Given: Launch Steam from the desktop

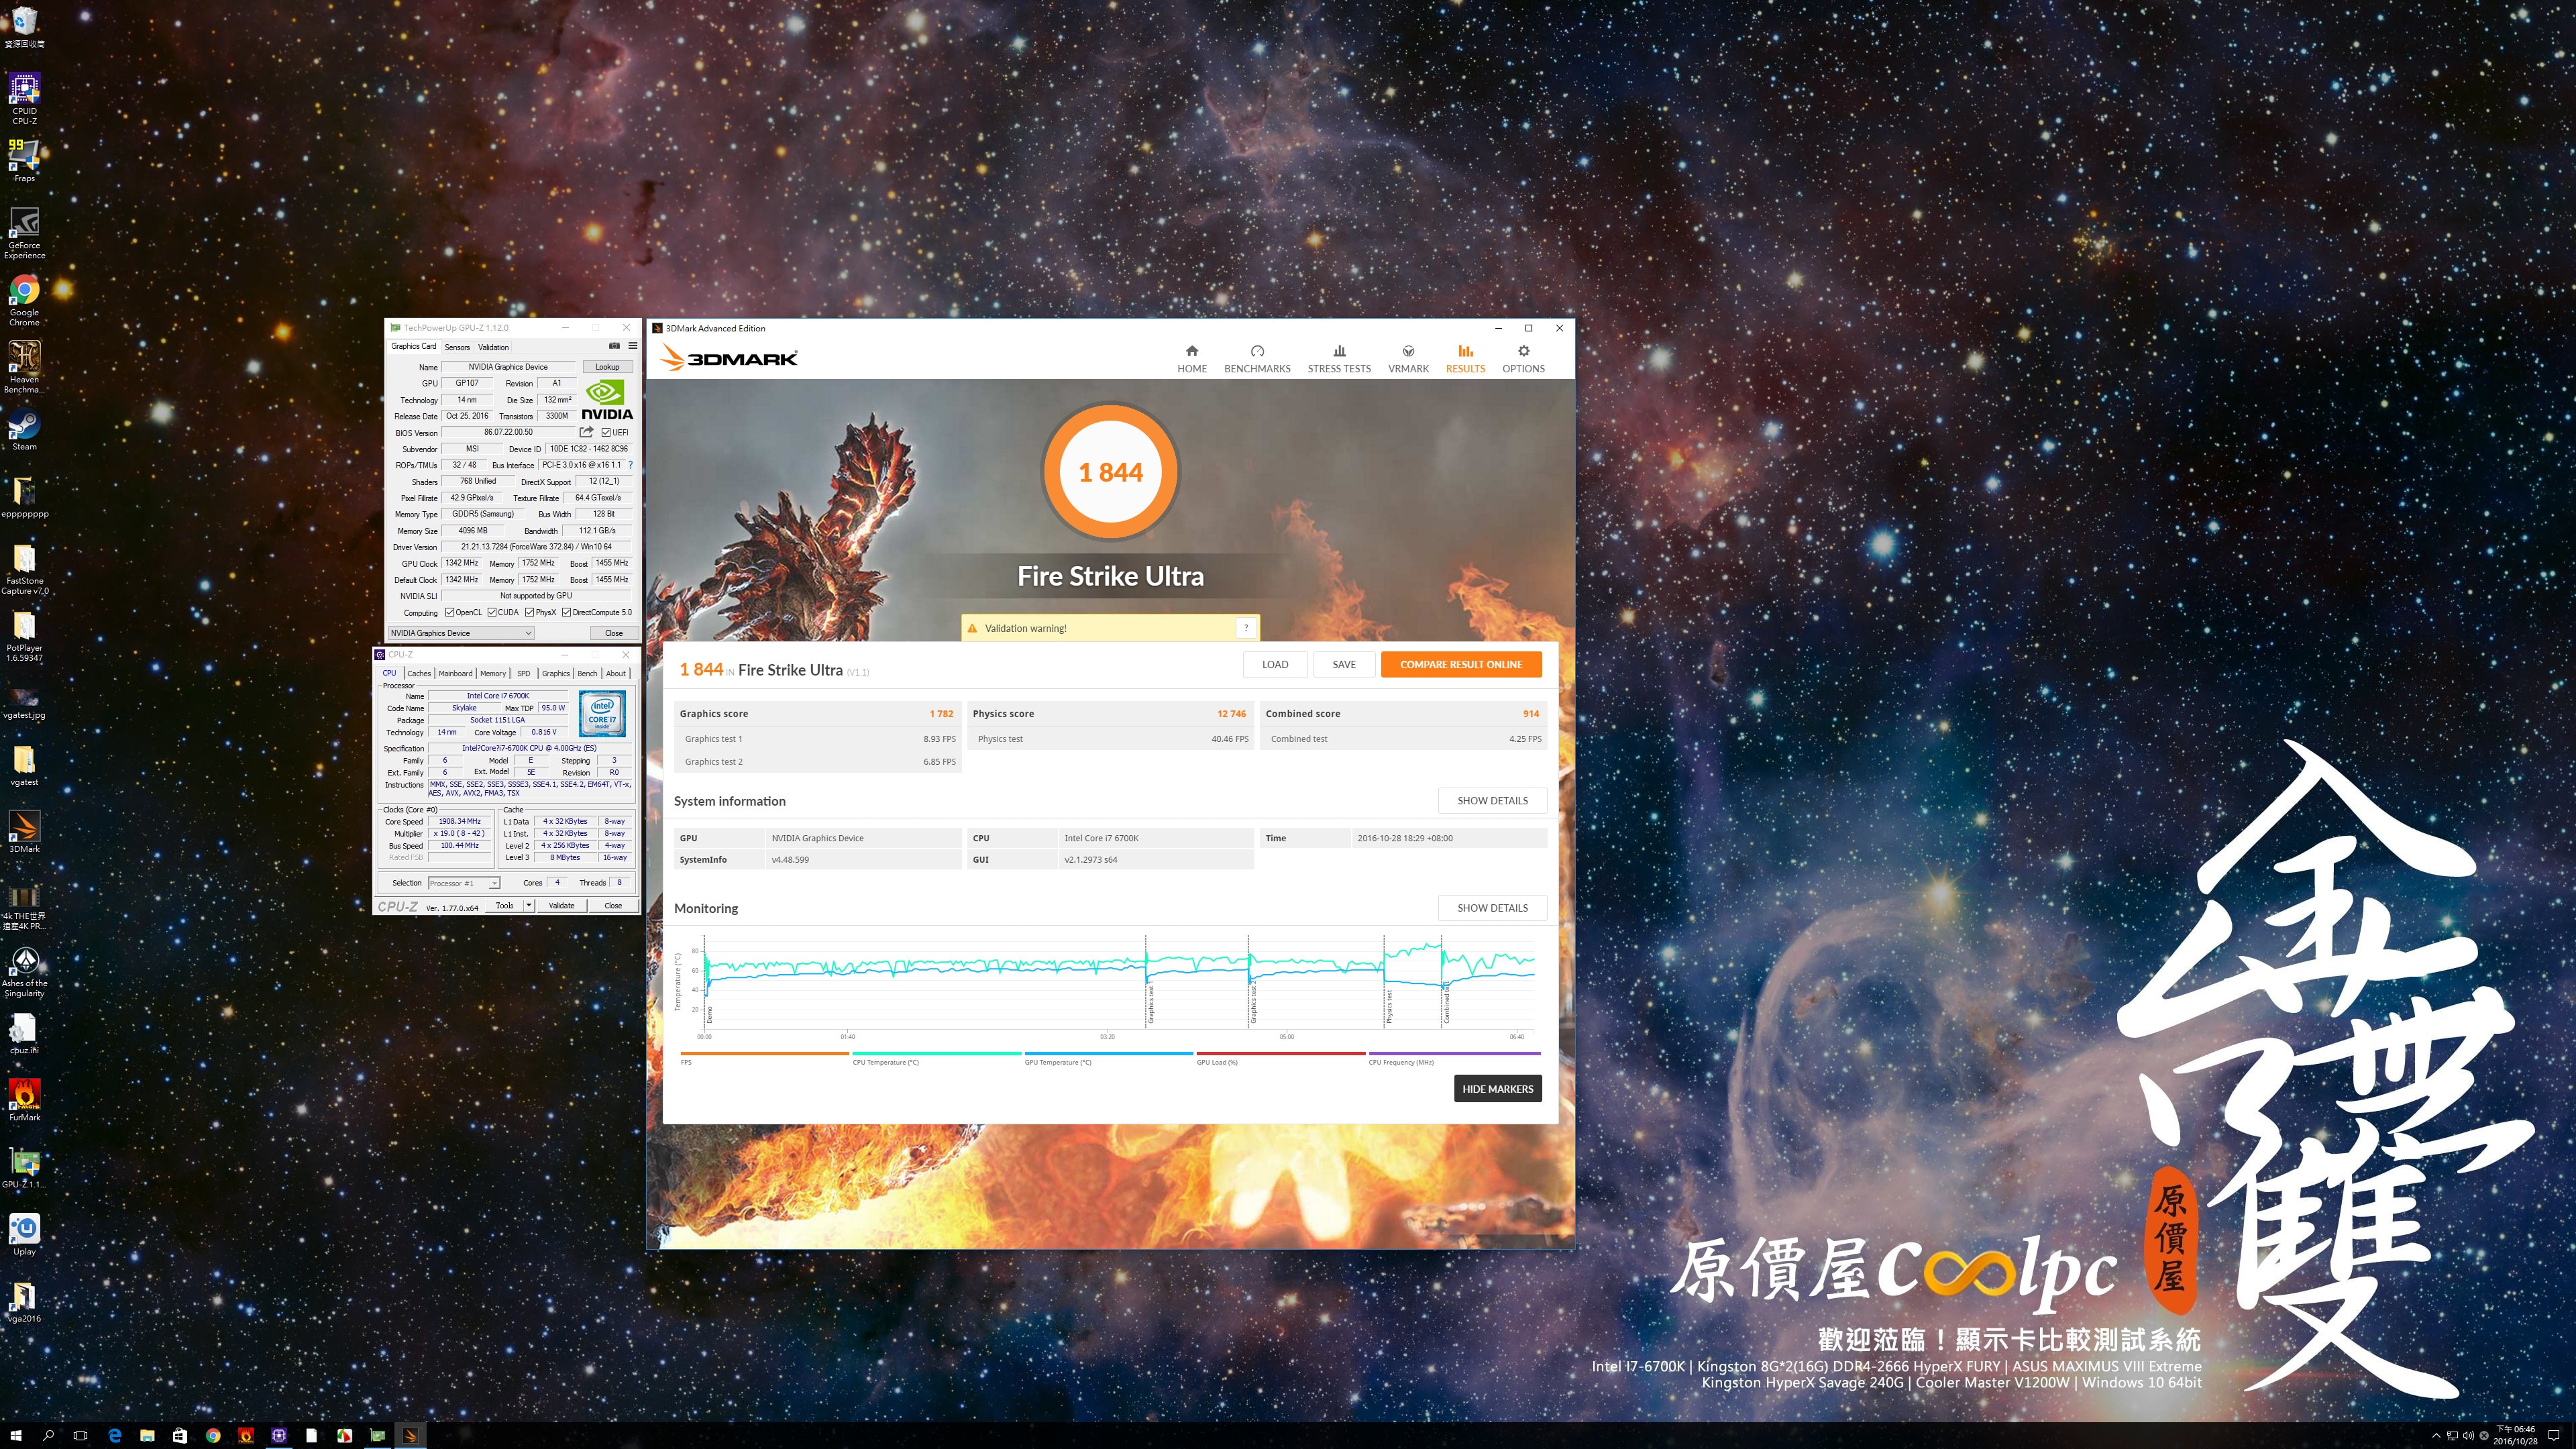Looking at the screenshot, I should click(24, 431).
